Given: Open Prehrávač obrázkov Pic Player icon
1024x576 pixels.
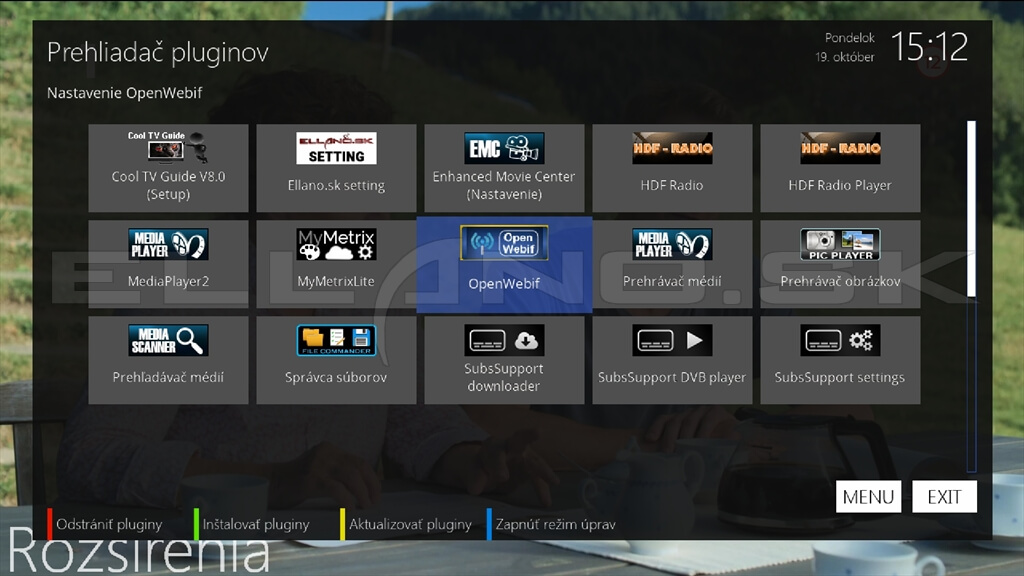Looking at the screenshot, I should [840, 244].
